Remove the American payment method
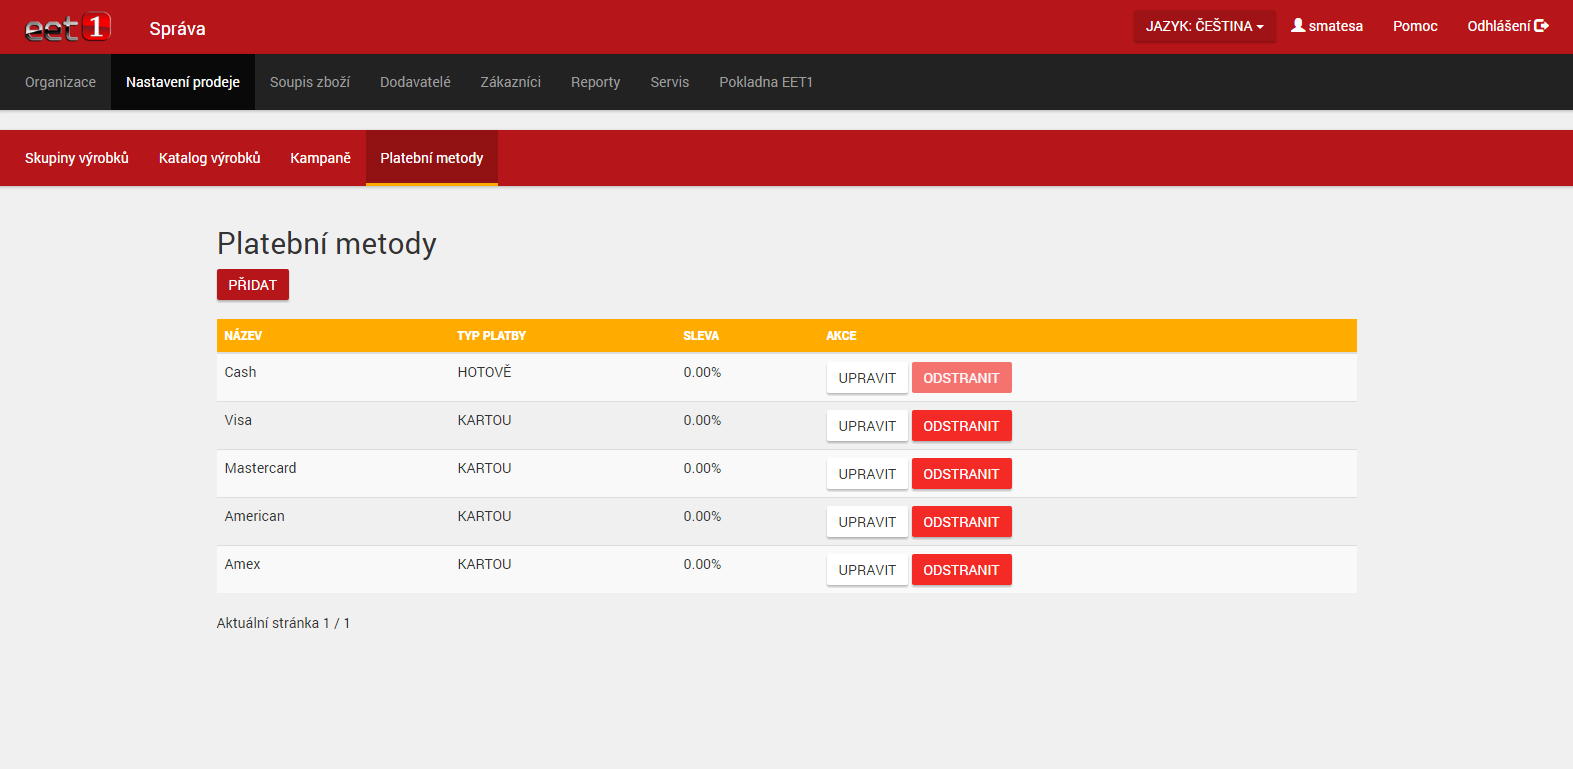Screen dimensions: 1573x769 (962, 522)
